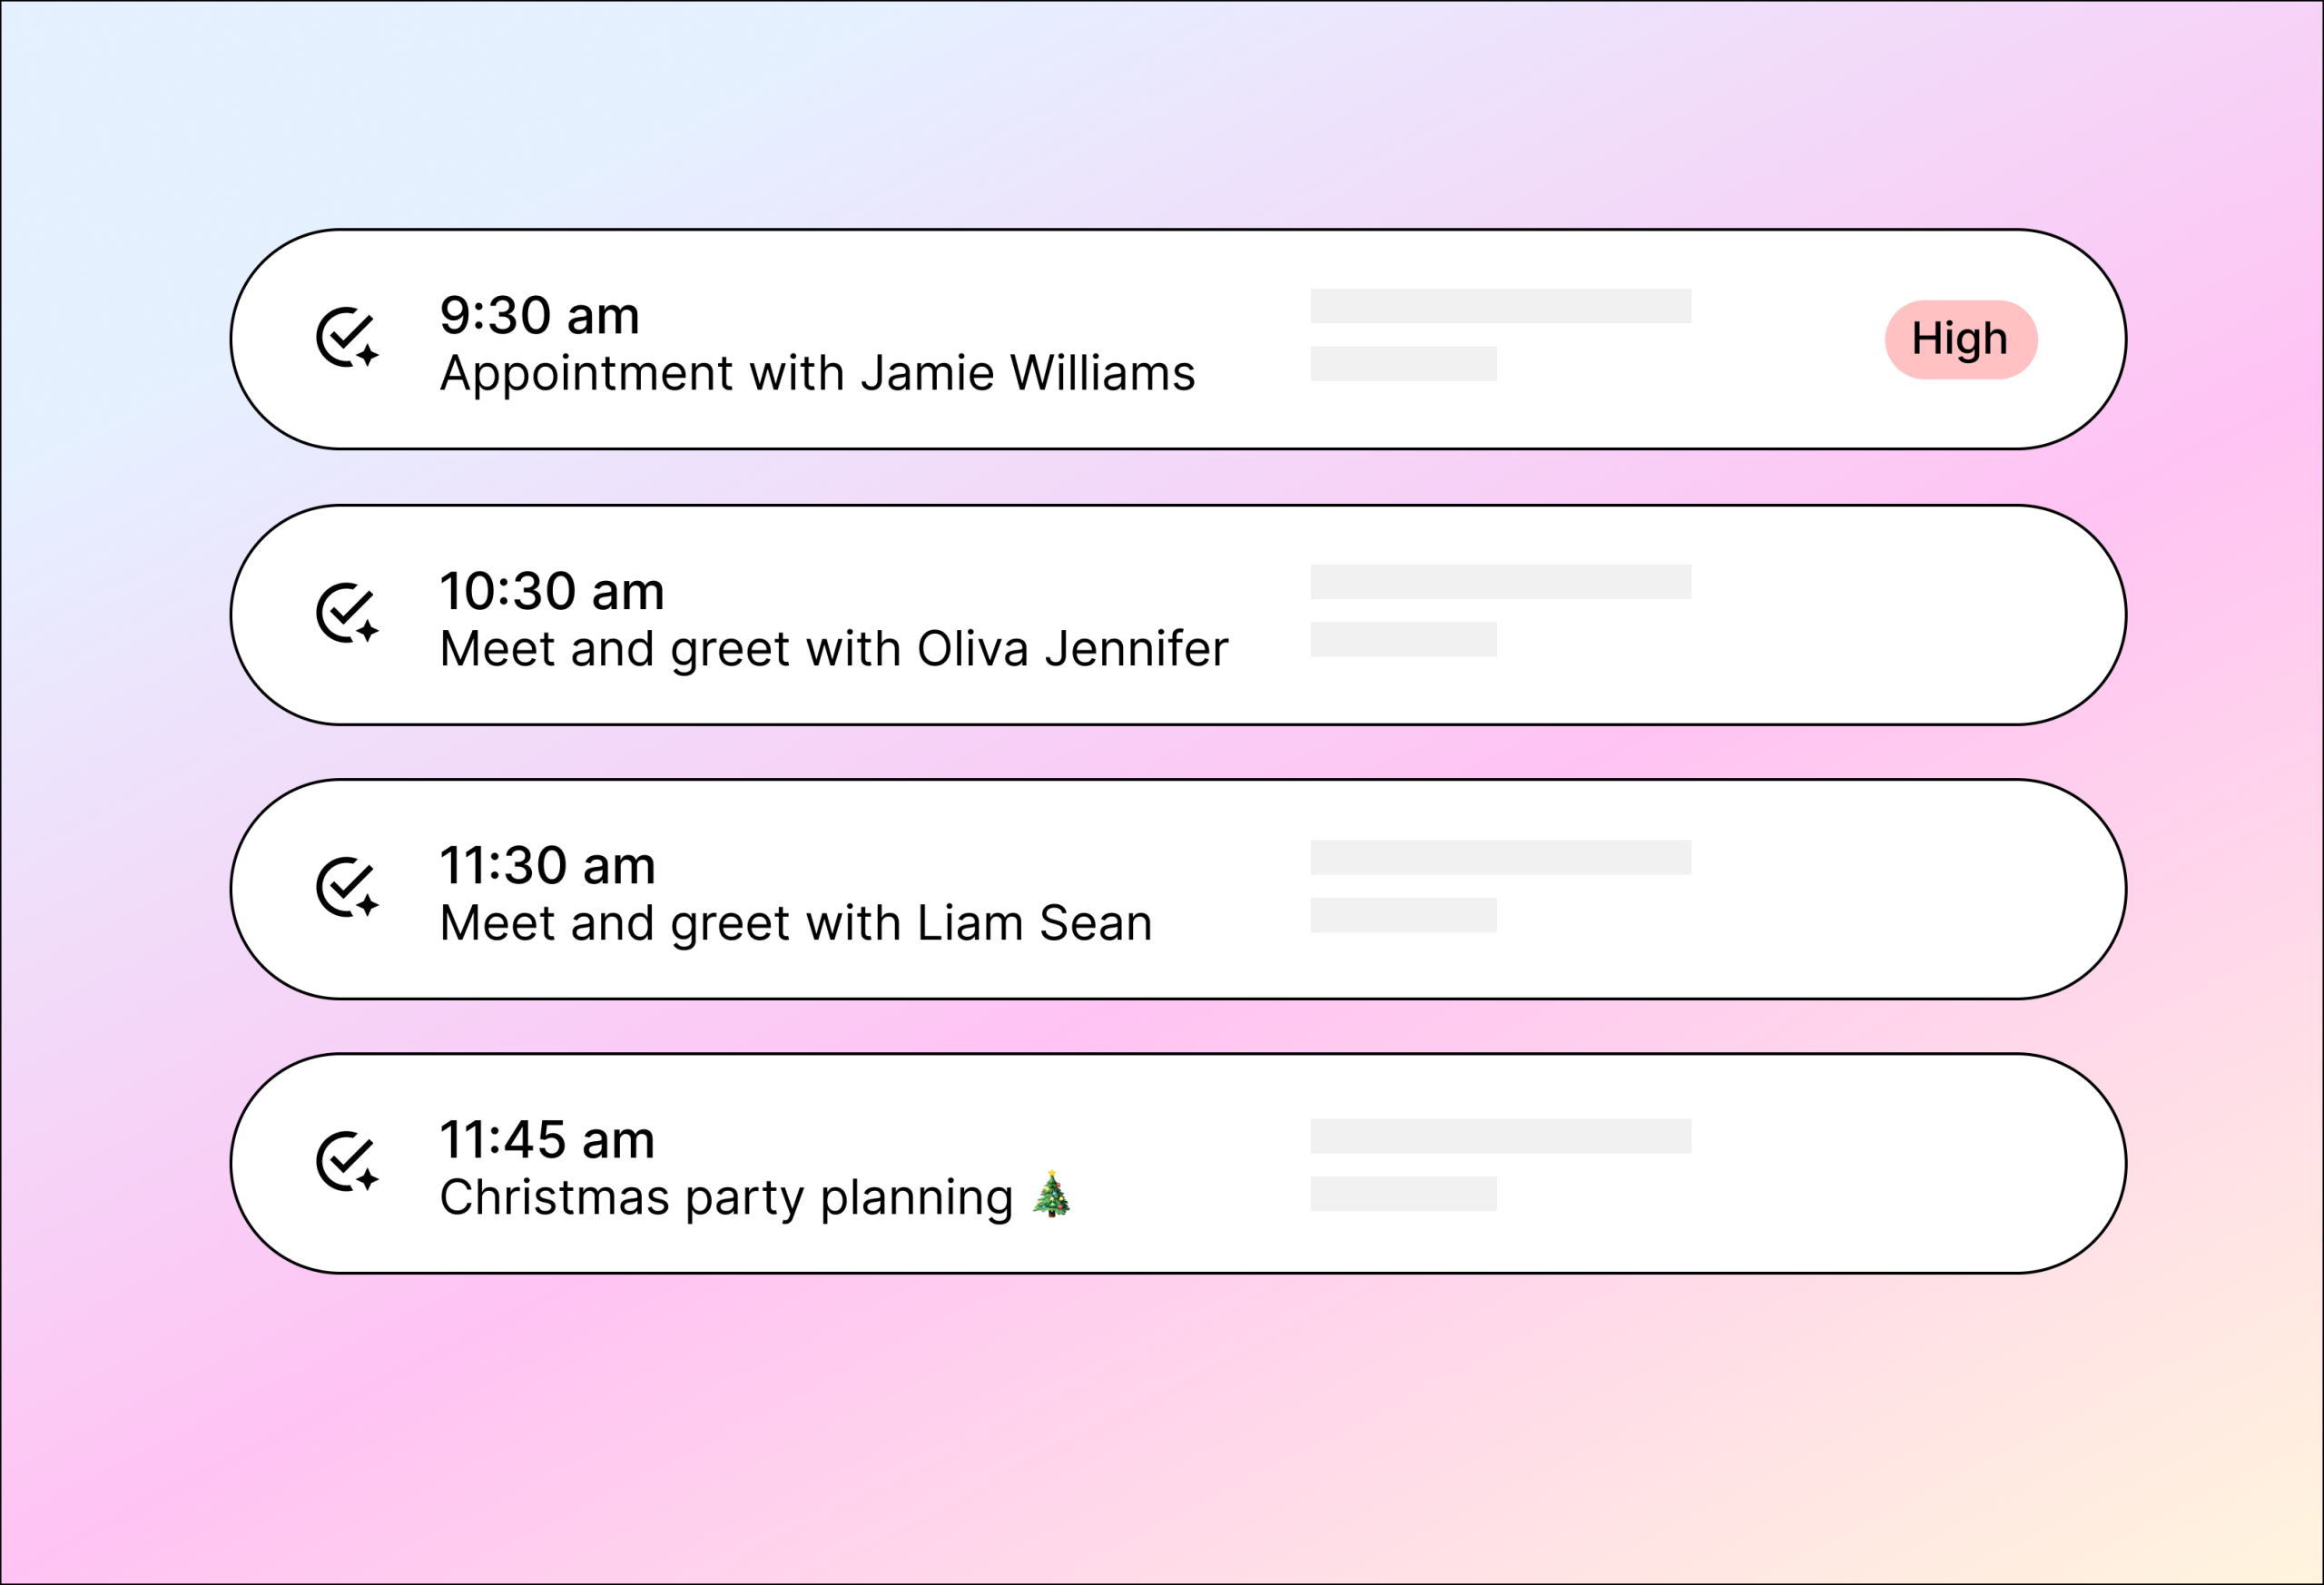Click short placeholder bar in Liam Sean card
Screen dimensions: 2324x1585
pos(1403,915)
